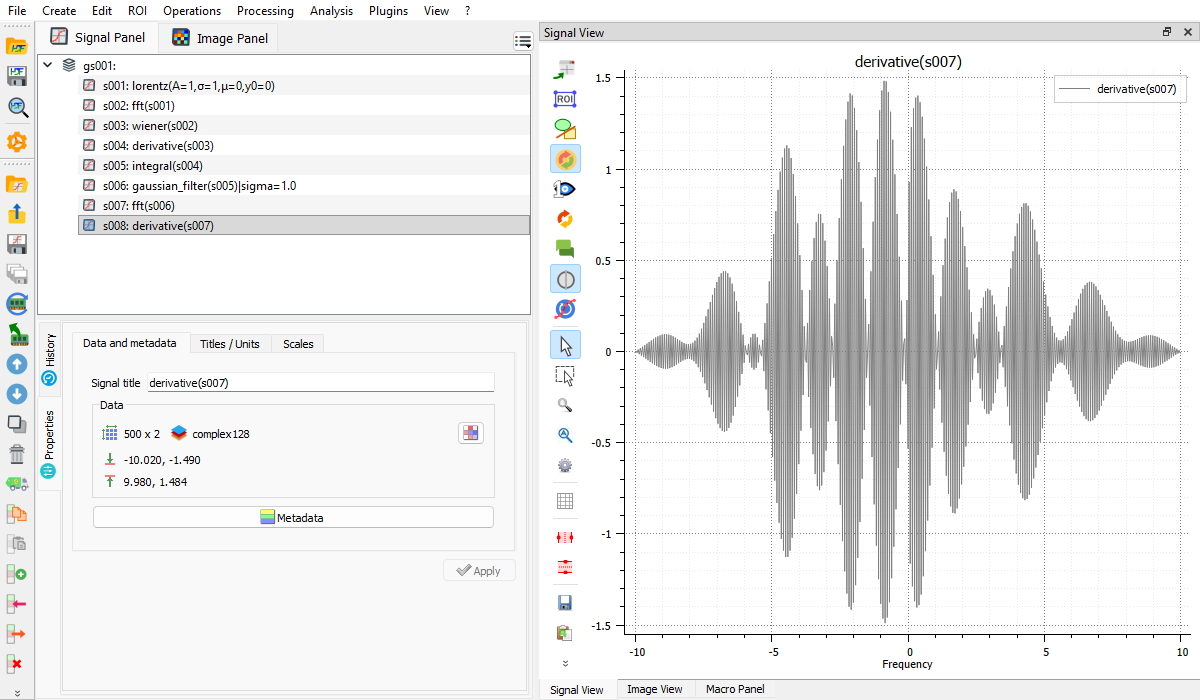Open the Analysis menu

click(331, 11)
